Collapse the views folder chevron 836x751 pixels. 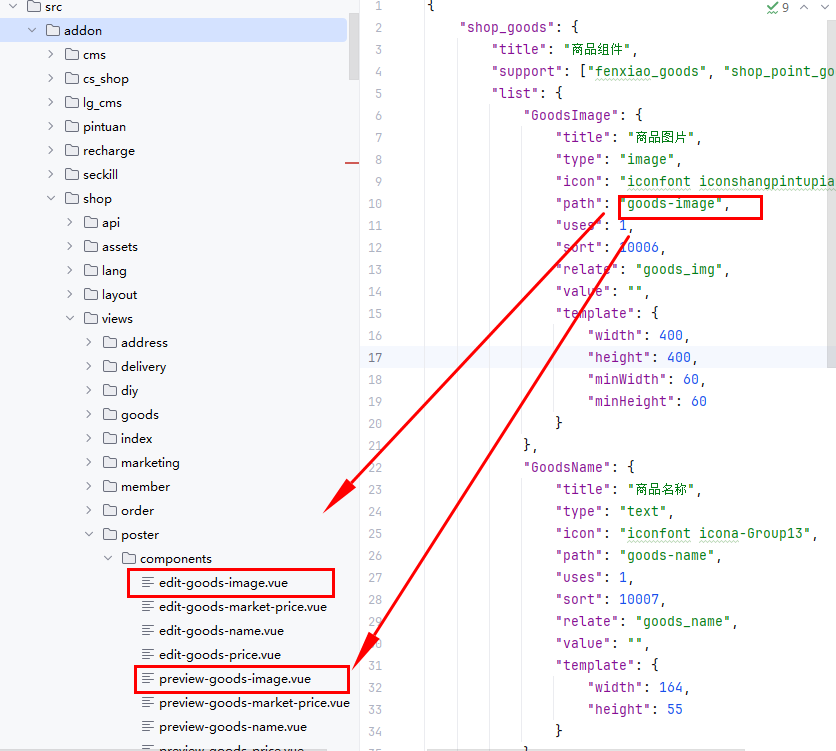[70, 319]
